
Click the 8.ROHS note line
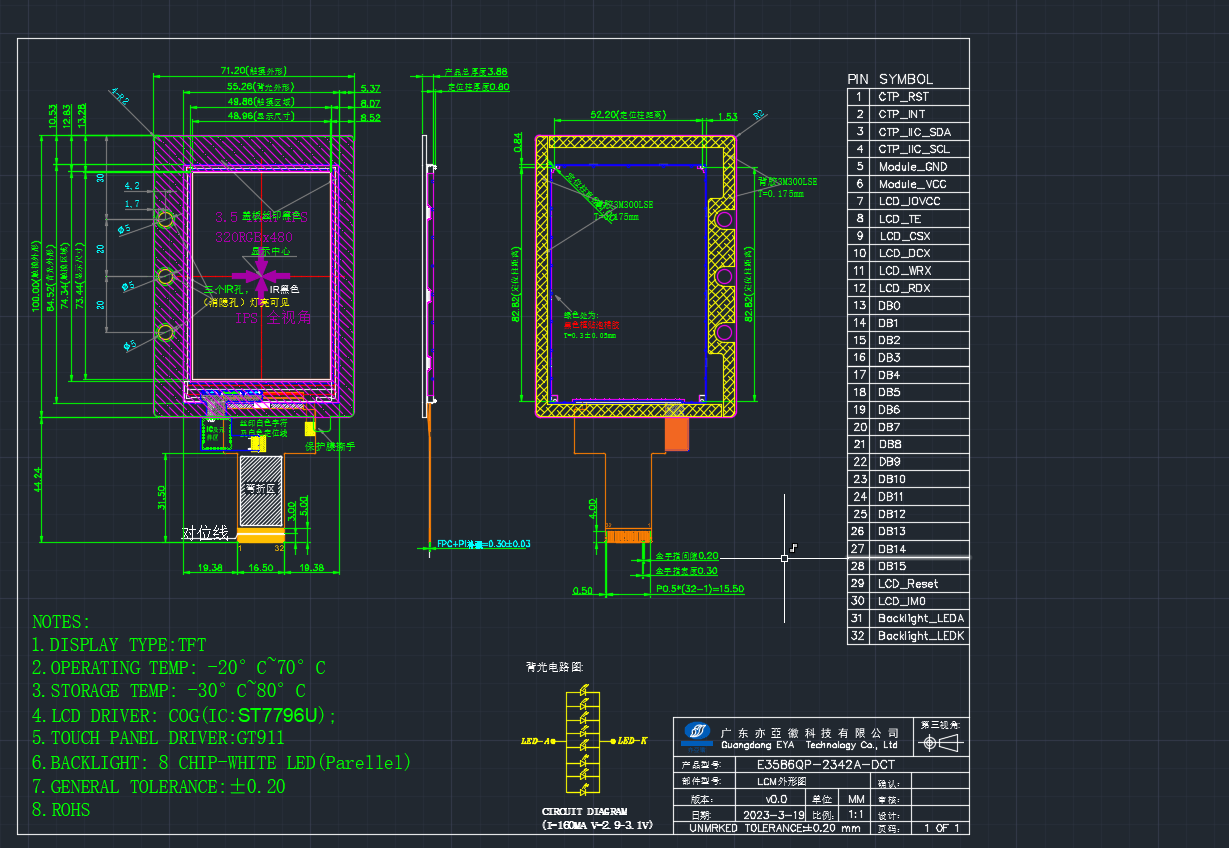61,810
